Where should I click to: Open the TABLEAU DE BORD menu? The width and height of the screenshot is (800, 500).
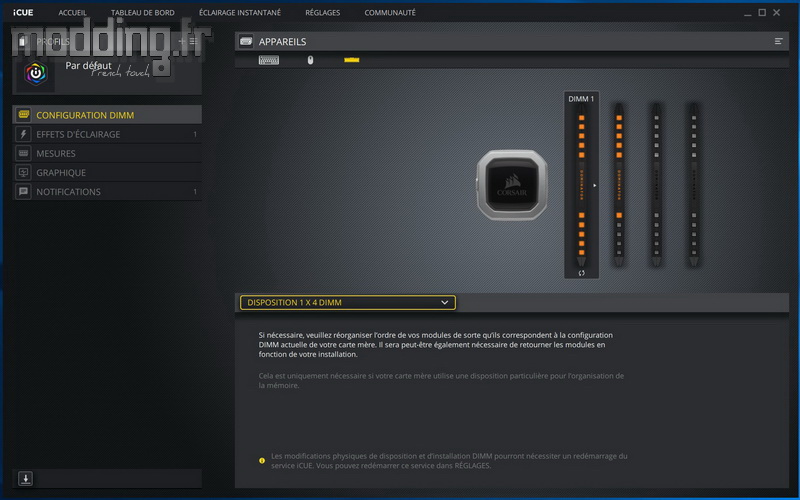click(142, 12)
